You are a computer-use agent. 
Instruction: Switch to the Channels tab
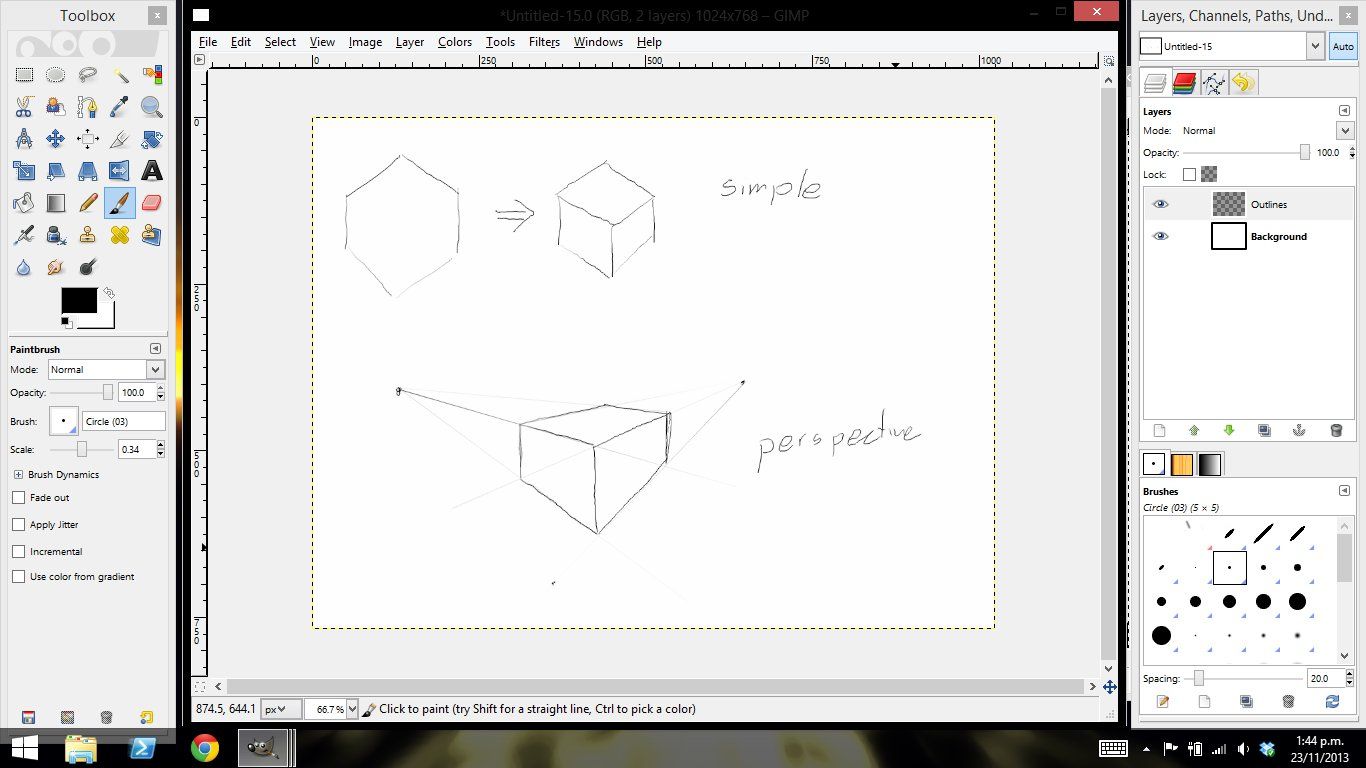coord(1186,82)
